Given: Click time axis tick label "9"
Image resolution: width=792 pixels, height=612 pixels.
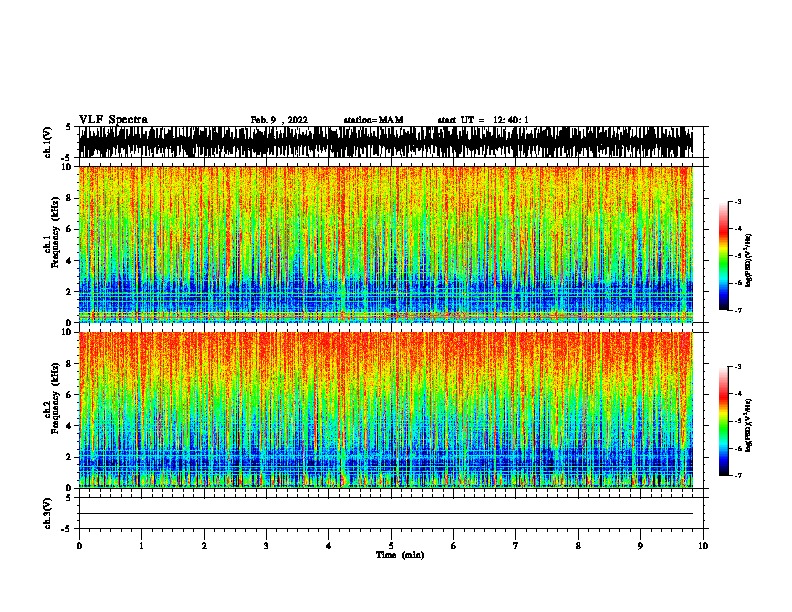Looking at the screenshot, I should tap(640, 546).
